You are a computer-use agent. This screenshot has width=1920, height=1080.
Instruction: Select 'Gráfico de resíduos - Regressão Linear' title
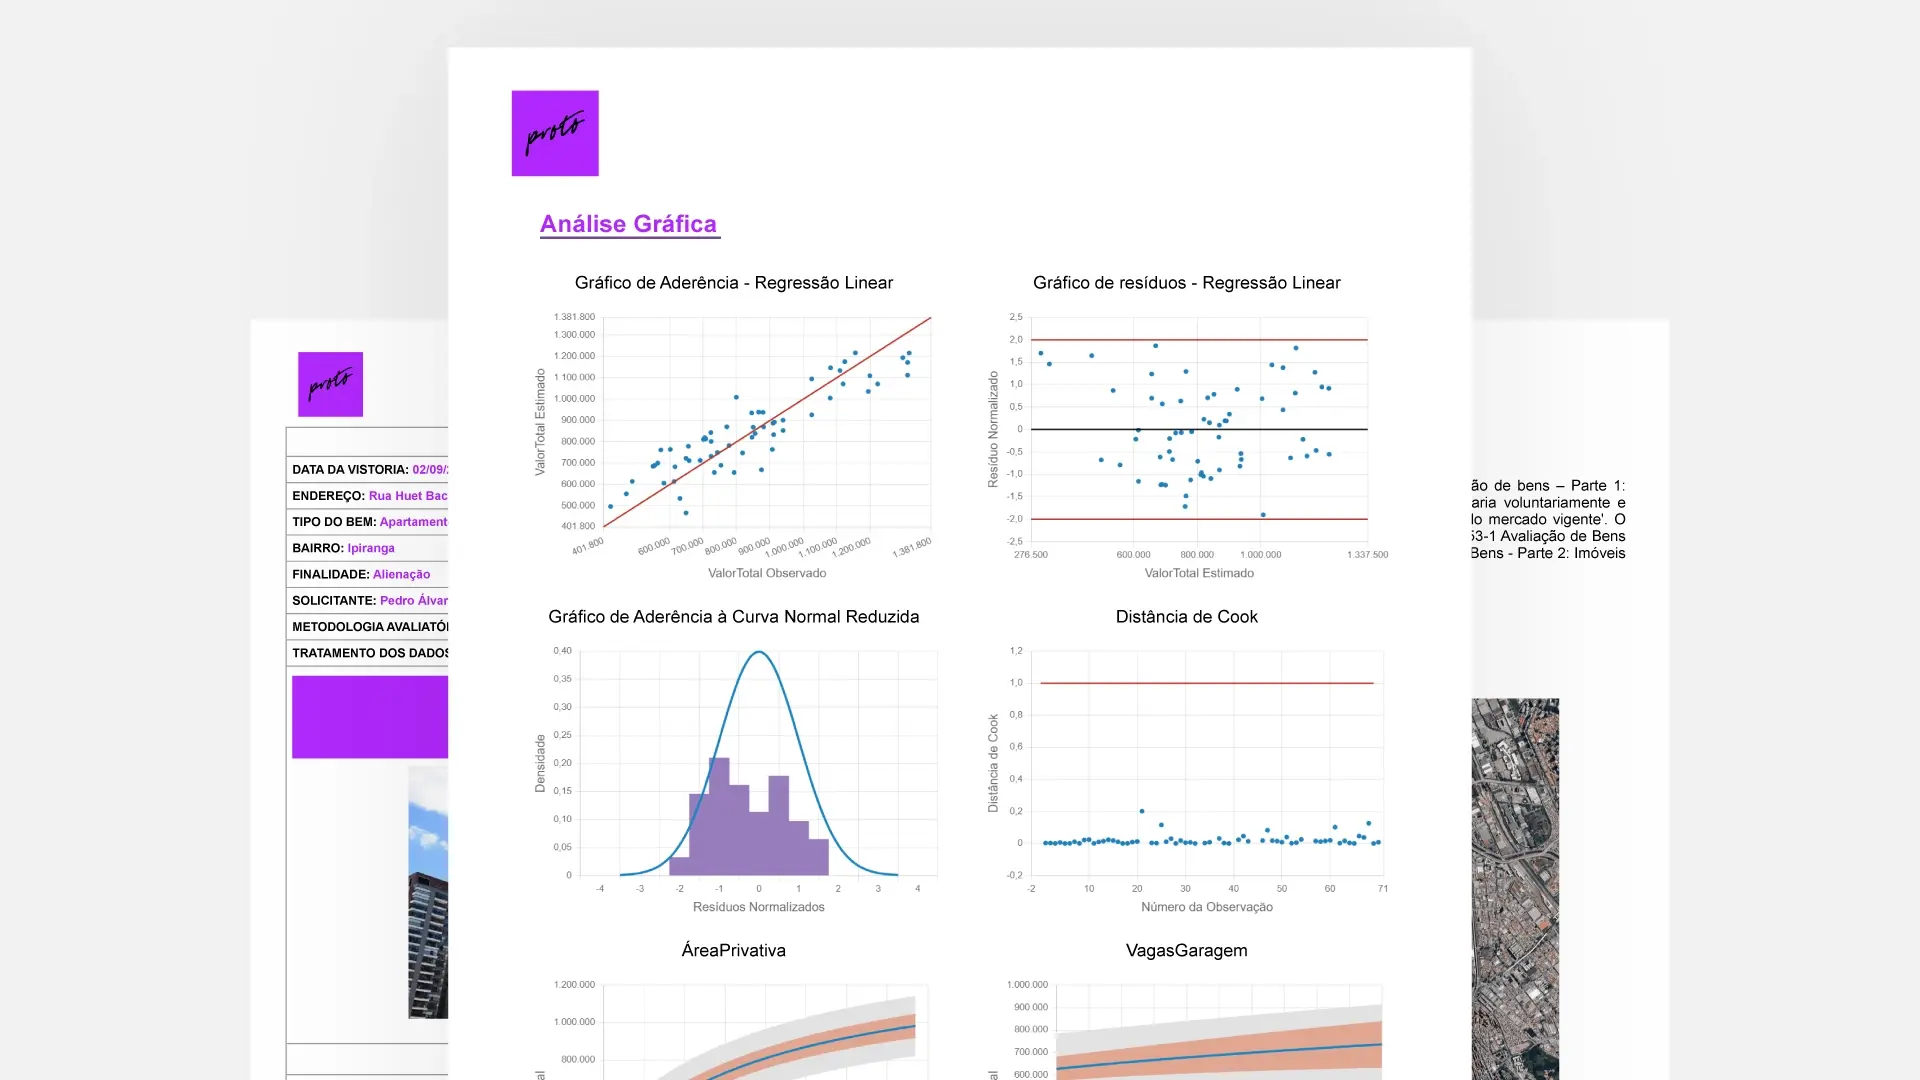tap(1187, 283)
